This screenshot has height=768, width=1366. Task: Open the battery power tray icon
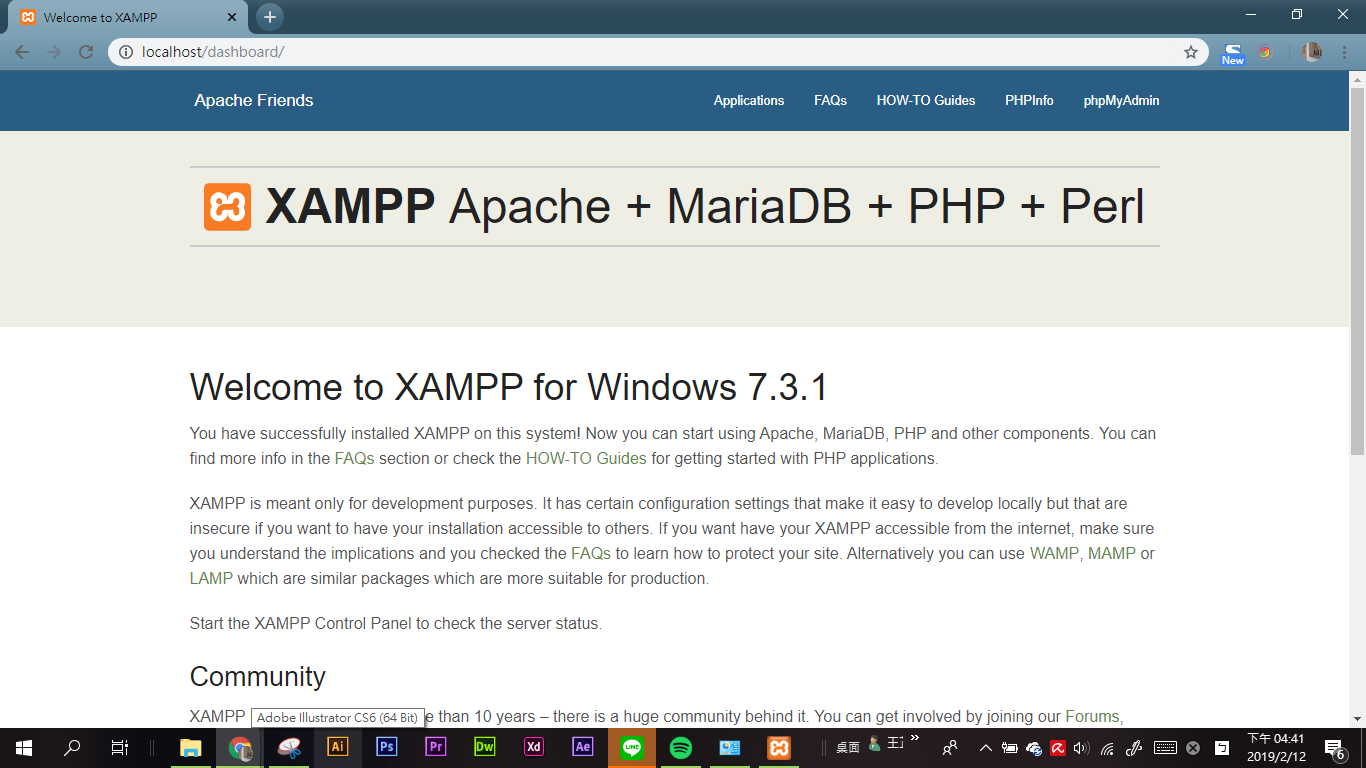[1010, 748]
